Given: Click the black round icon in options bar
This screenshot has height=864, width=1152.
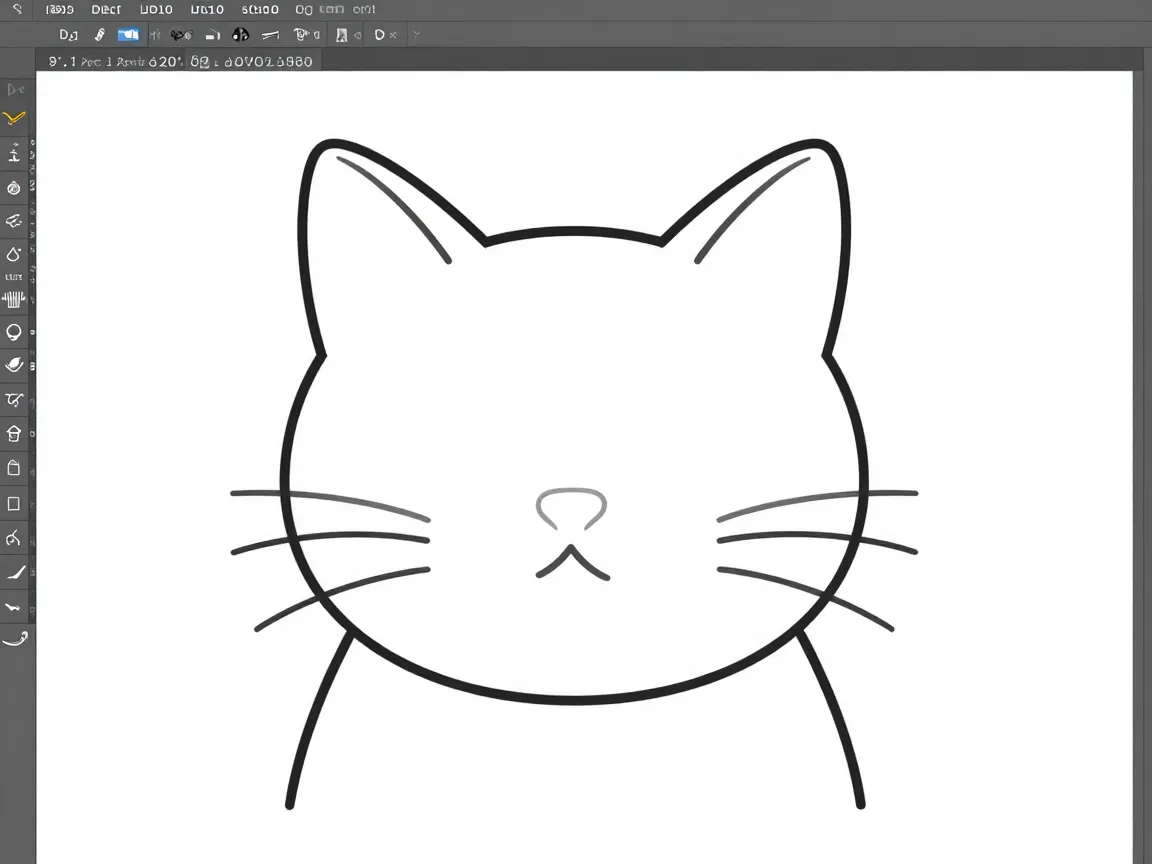Looking at the screenshot, I should pyautogui.click(x=240, y=35).
